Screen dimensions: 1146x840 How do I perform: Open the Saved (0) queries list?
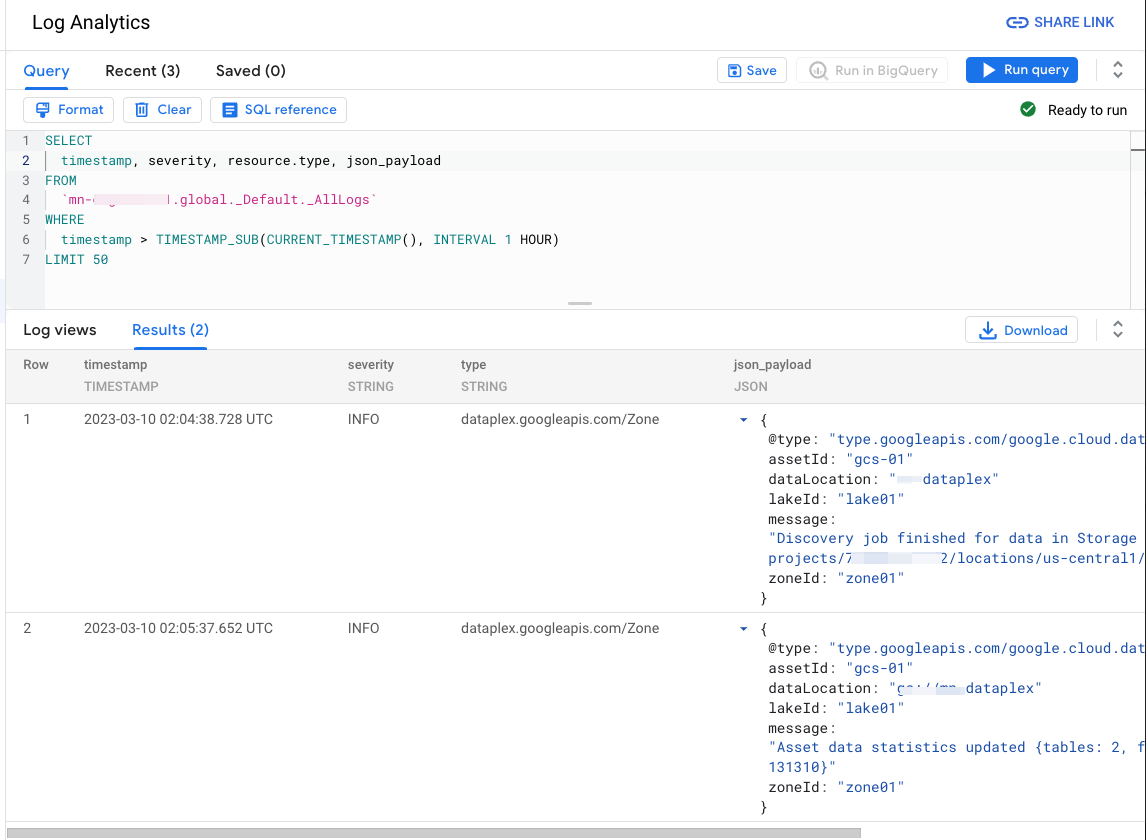click(x=250, y=71)
